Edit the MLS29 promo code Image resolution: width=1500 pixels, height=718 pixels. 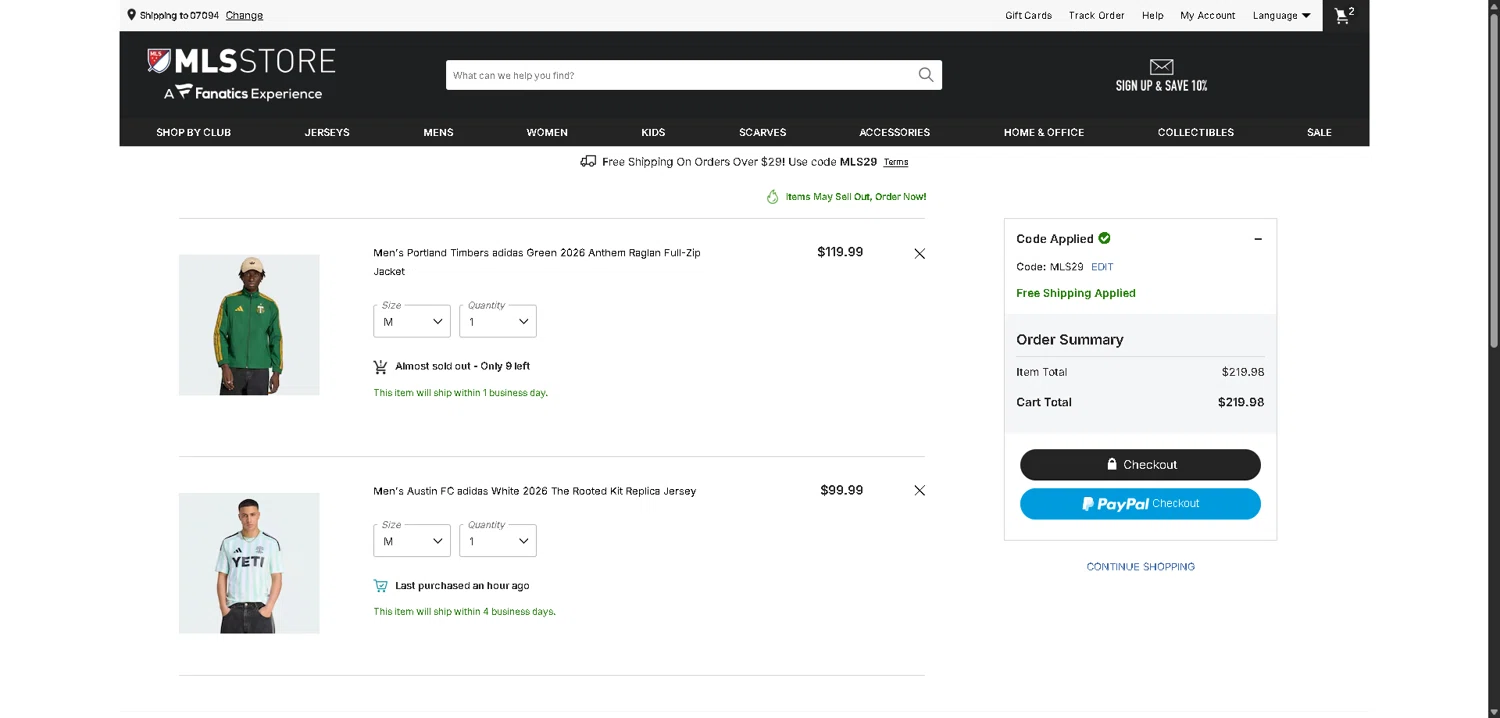click(1102, 267)
